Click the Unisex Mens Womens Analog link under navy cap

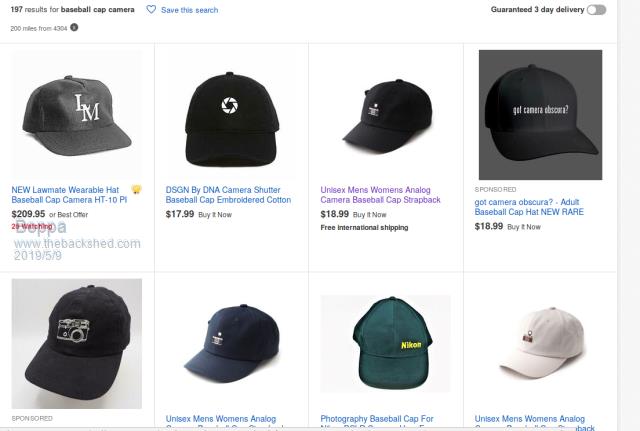pos(221,419)
